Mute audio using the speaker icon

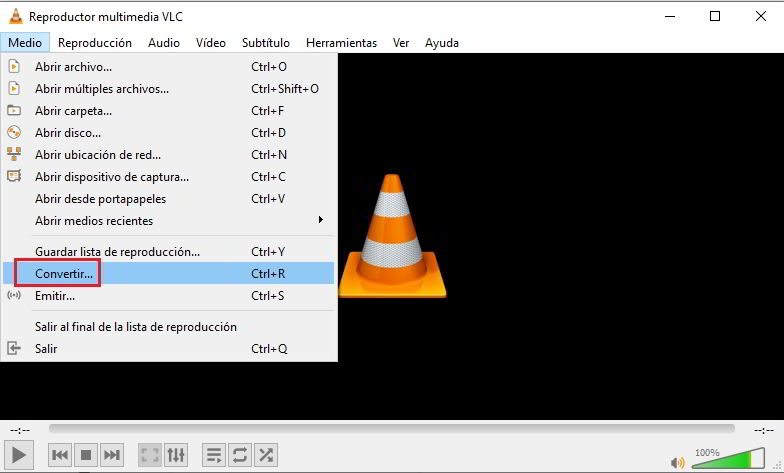coord(678,461)
